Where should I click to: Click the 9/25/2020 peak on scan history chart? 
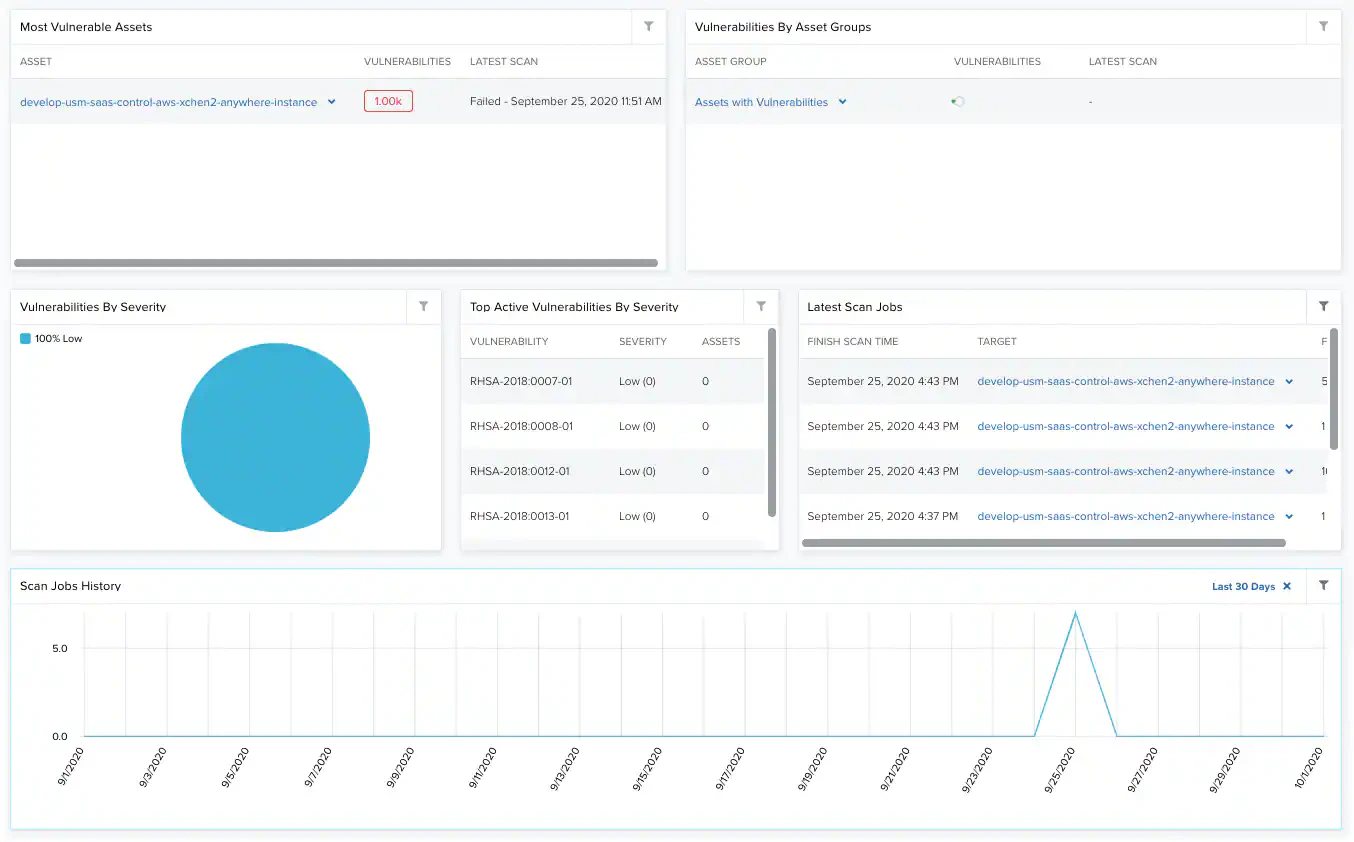pos(1075,612)
